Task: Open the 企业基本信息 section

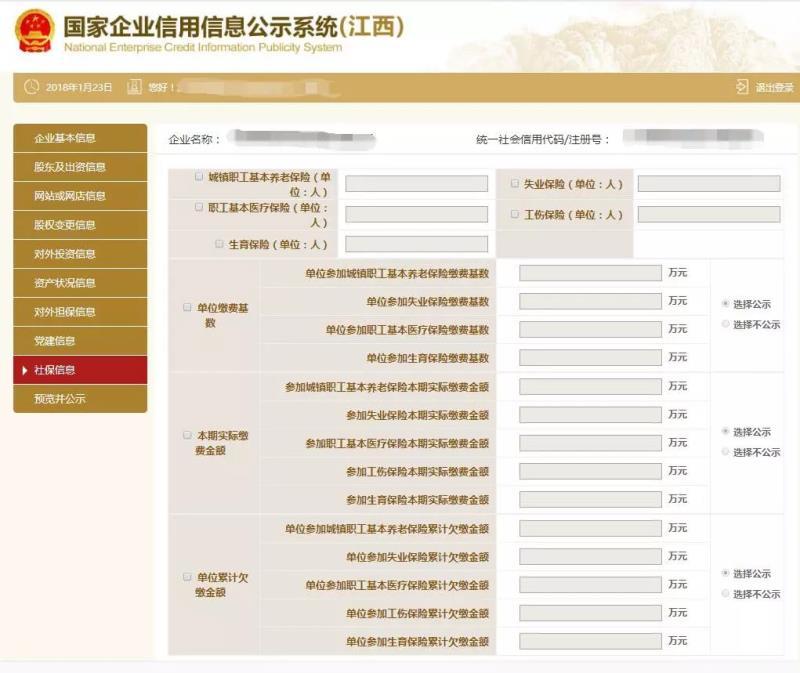Action: coord(64,138)
